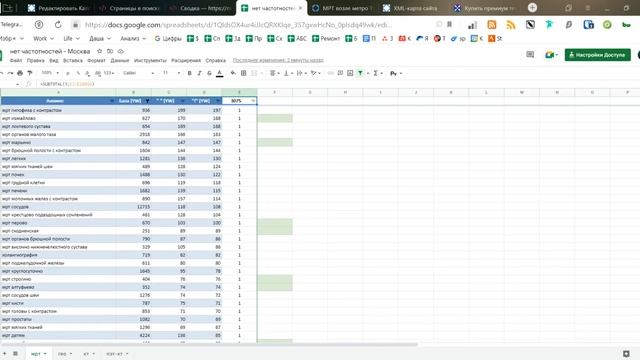Open the filter on the База [YW] column
640x360 pixels.
tap(147, 101)
